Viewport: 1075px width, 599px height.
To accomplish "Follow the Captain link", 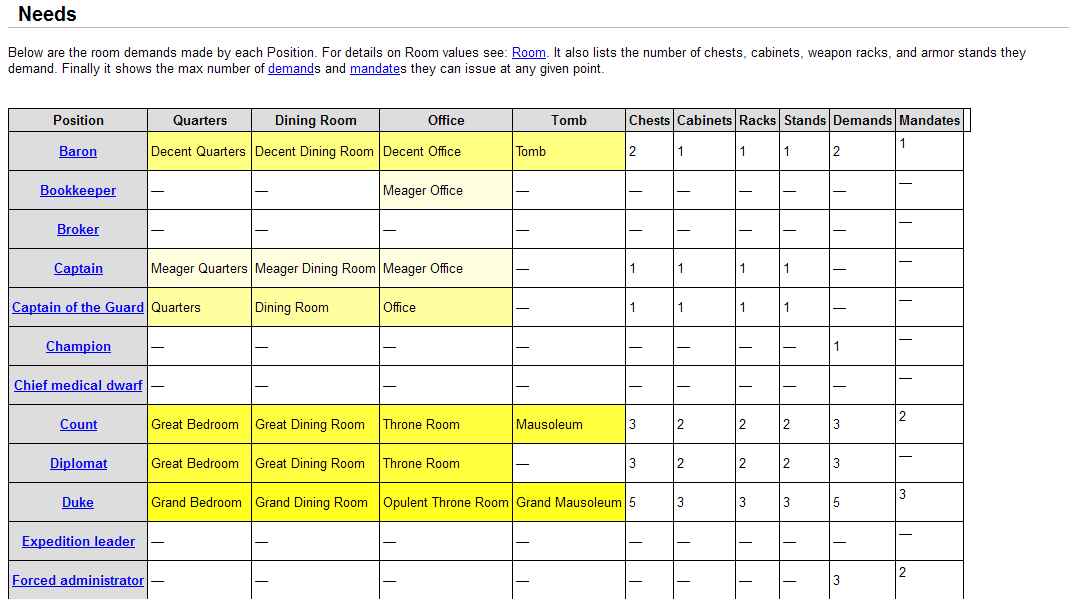I will (x=78, y=268).
